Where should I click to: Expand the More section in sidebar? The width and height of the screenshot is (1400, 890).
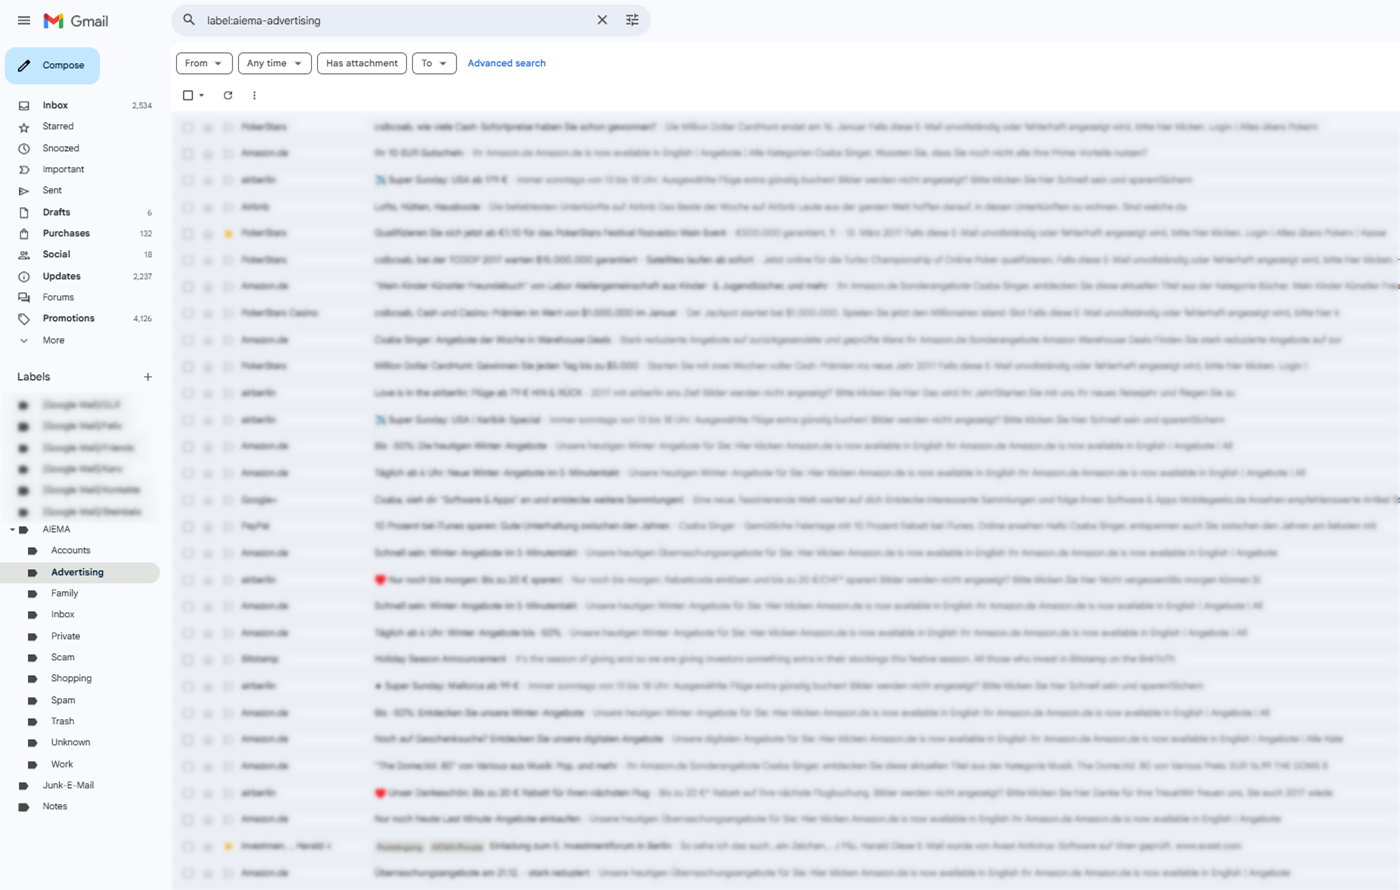pyautogui.click(x=53, y=340)
